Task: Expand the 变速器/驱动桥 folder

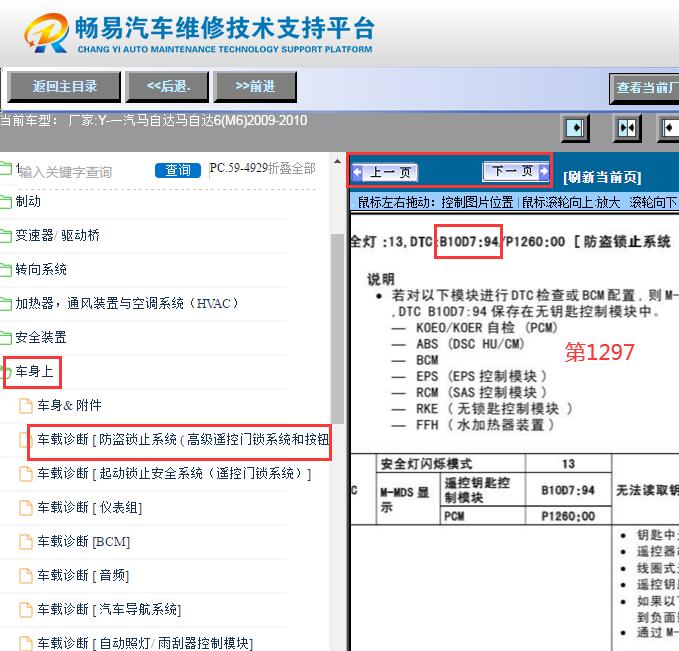Action: click(x=57, y=235)
